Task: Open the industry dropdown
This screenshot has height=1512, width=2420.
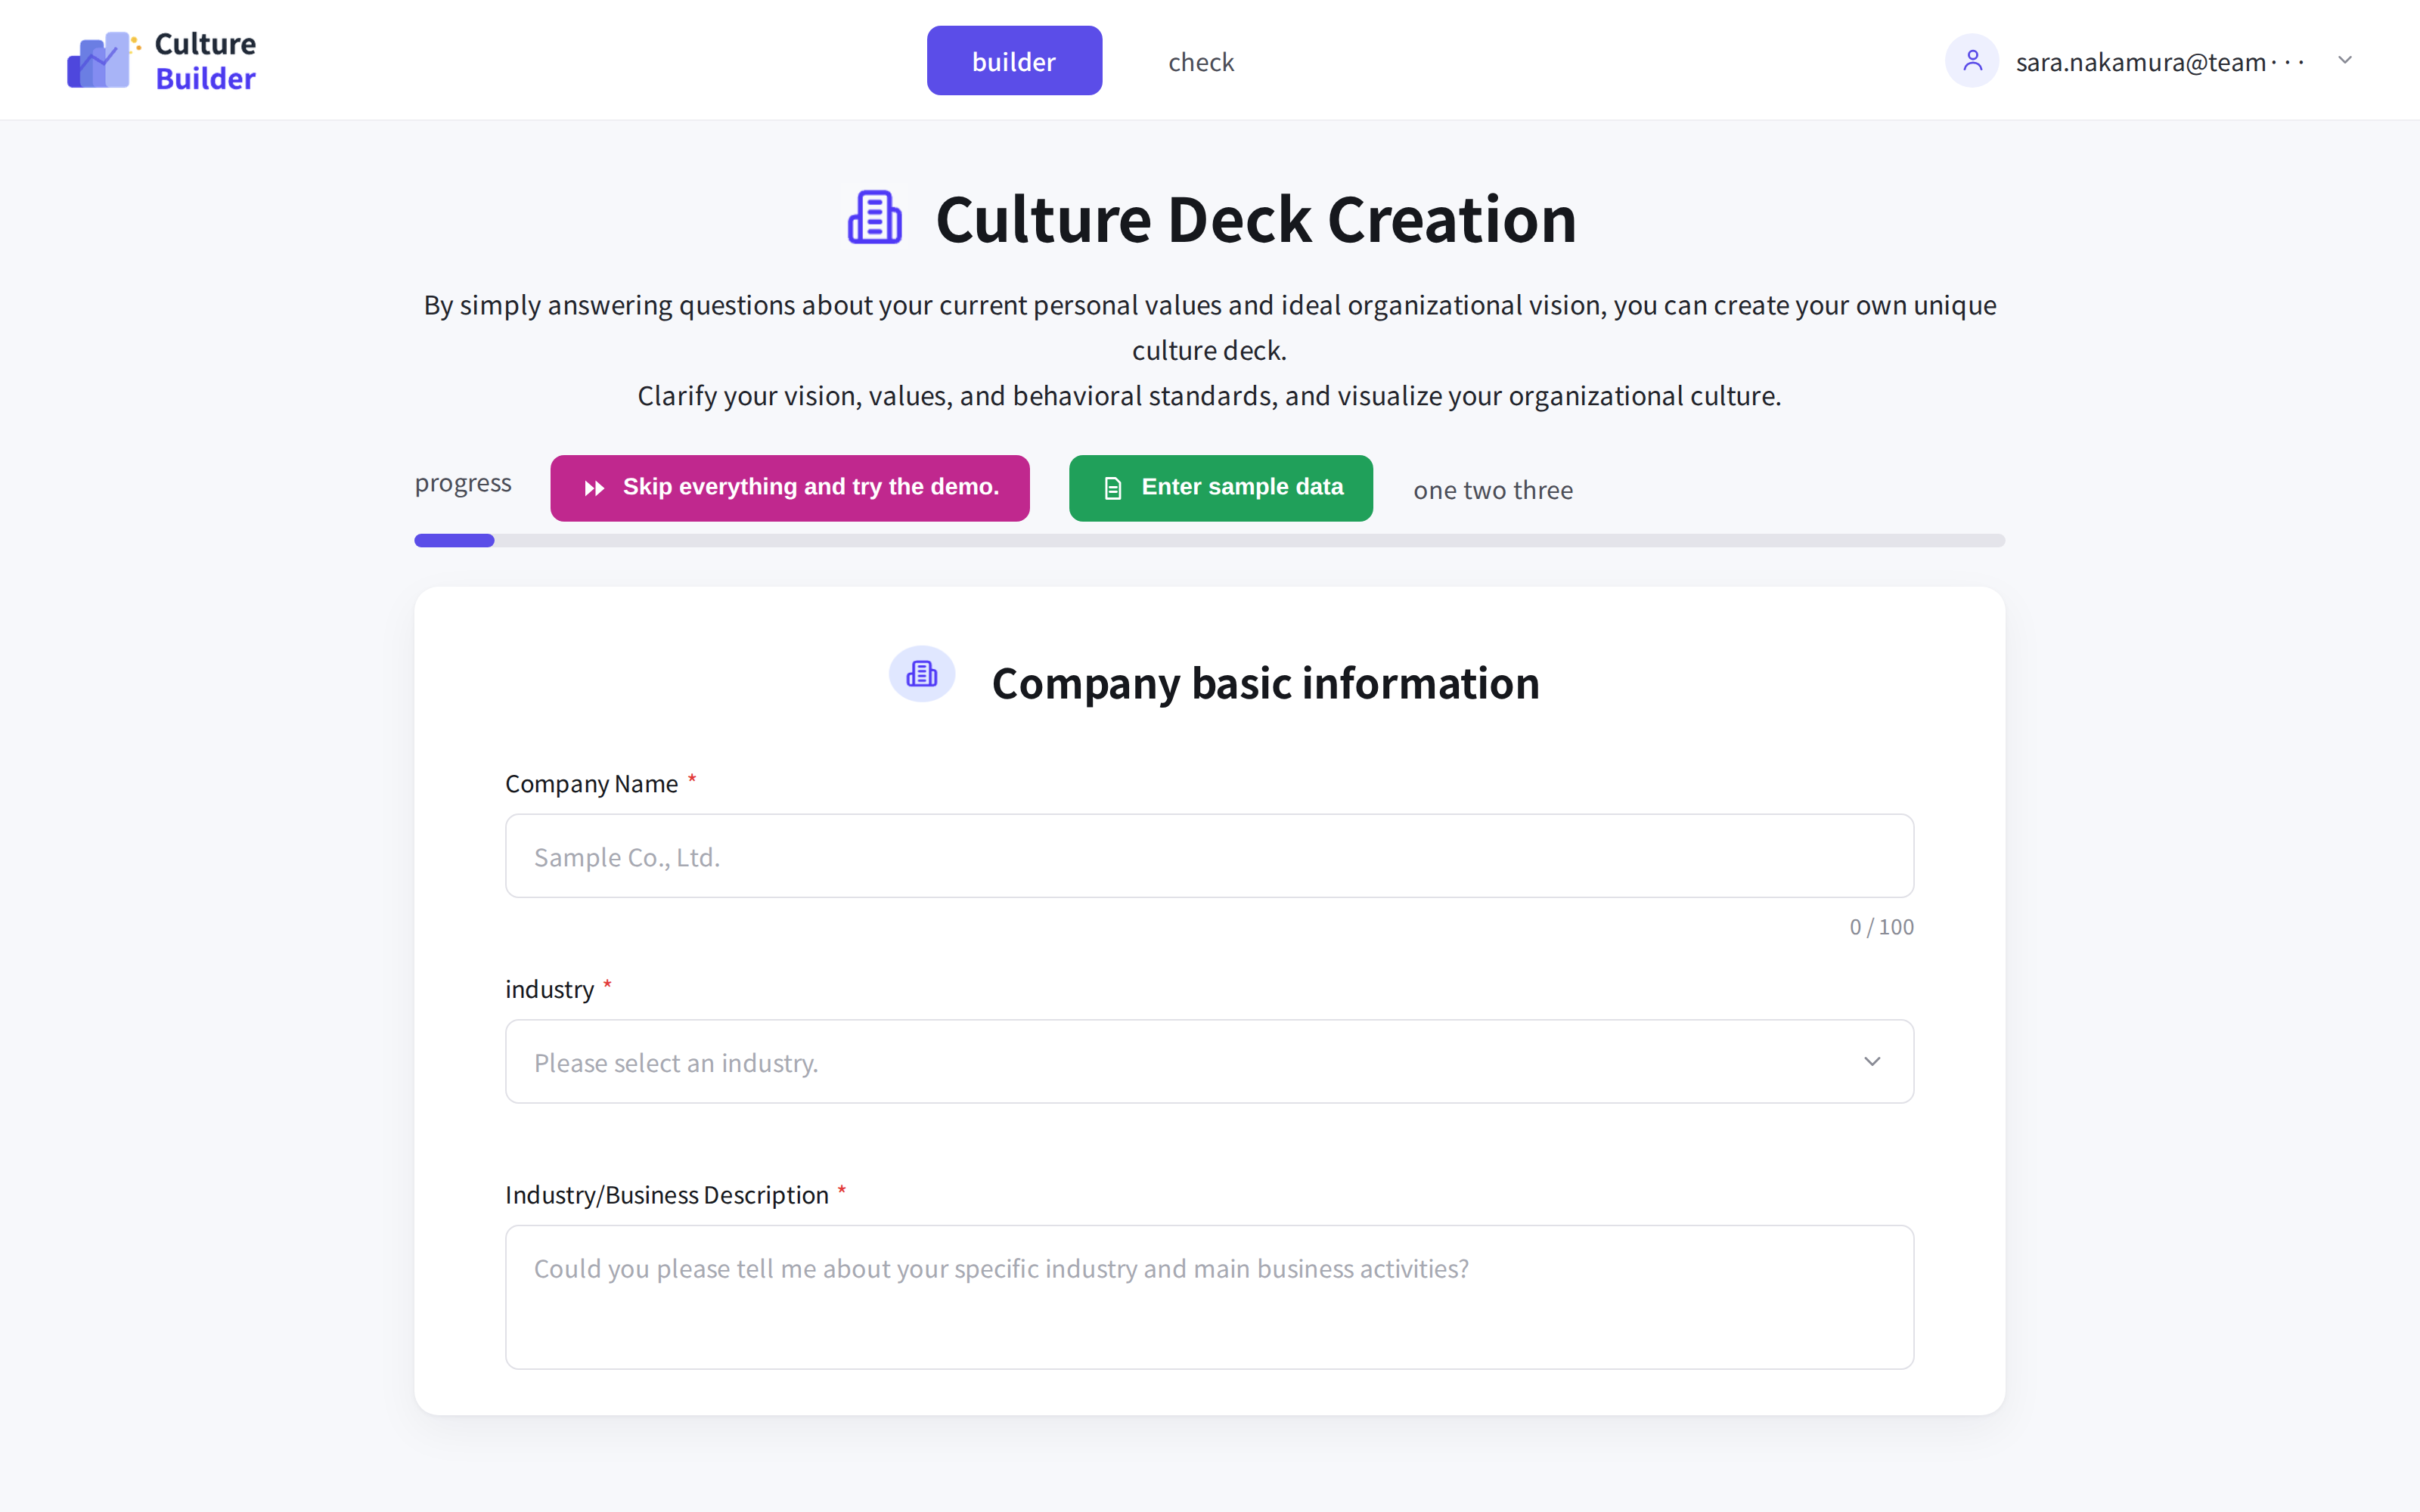Action: [1209, 1061]
